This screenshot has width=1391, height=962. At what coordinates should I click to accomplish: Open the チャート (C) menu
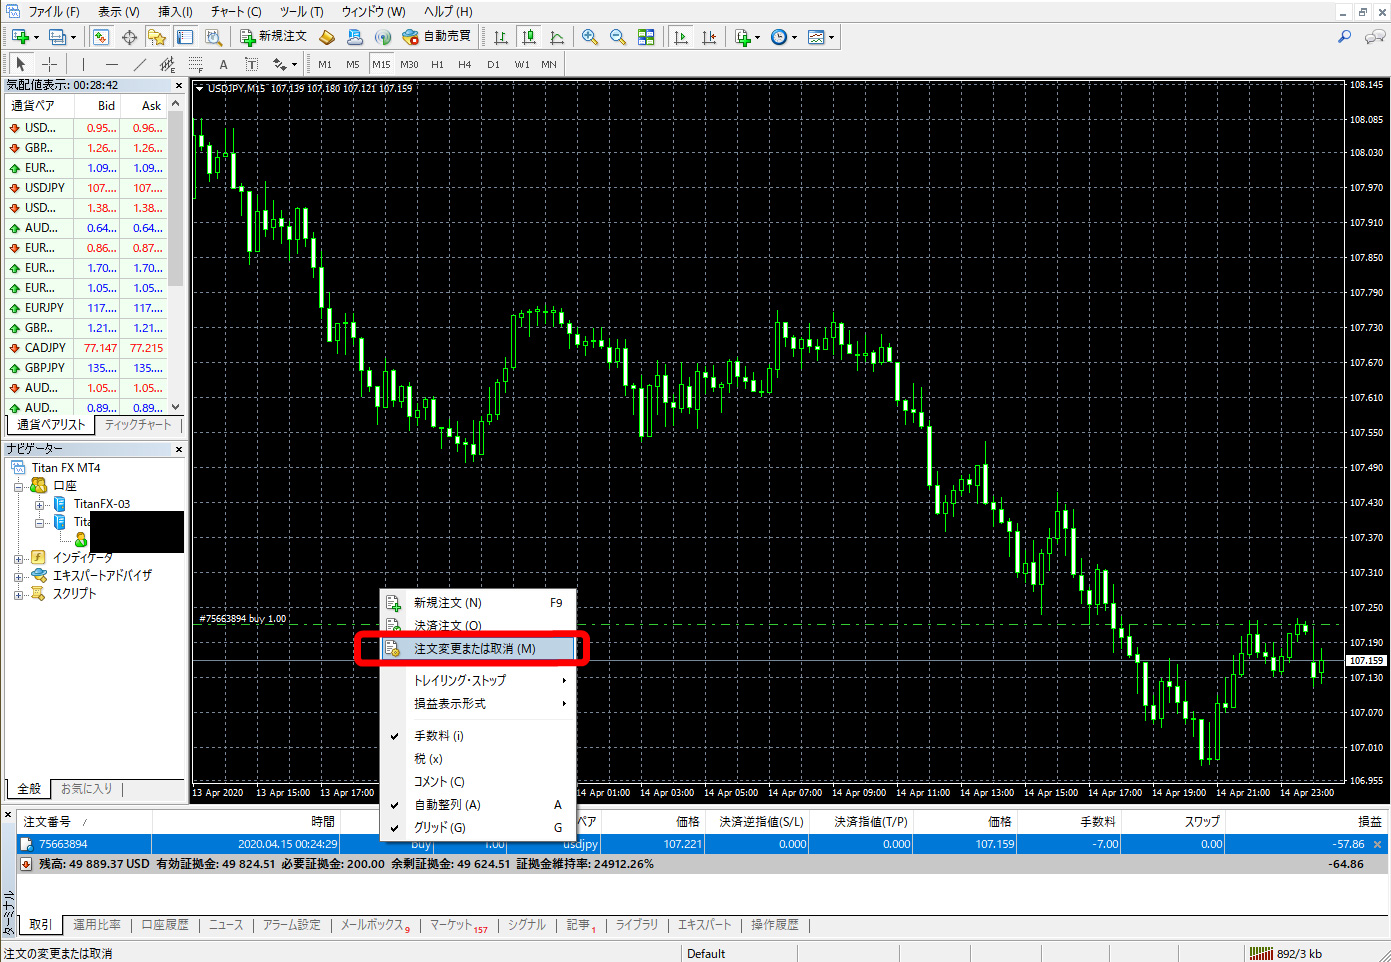[x=236, y=12]
